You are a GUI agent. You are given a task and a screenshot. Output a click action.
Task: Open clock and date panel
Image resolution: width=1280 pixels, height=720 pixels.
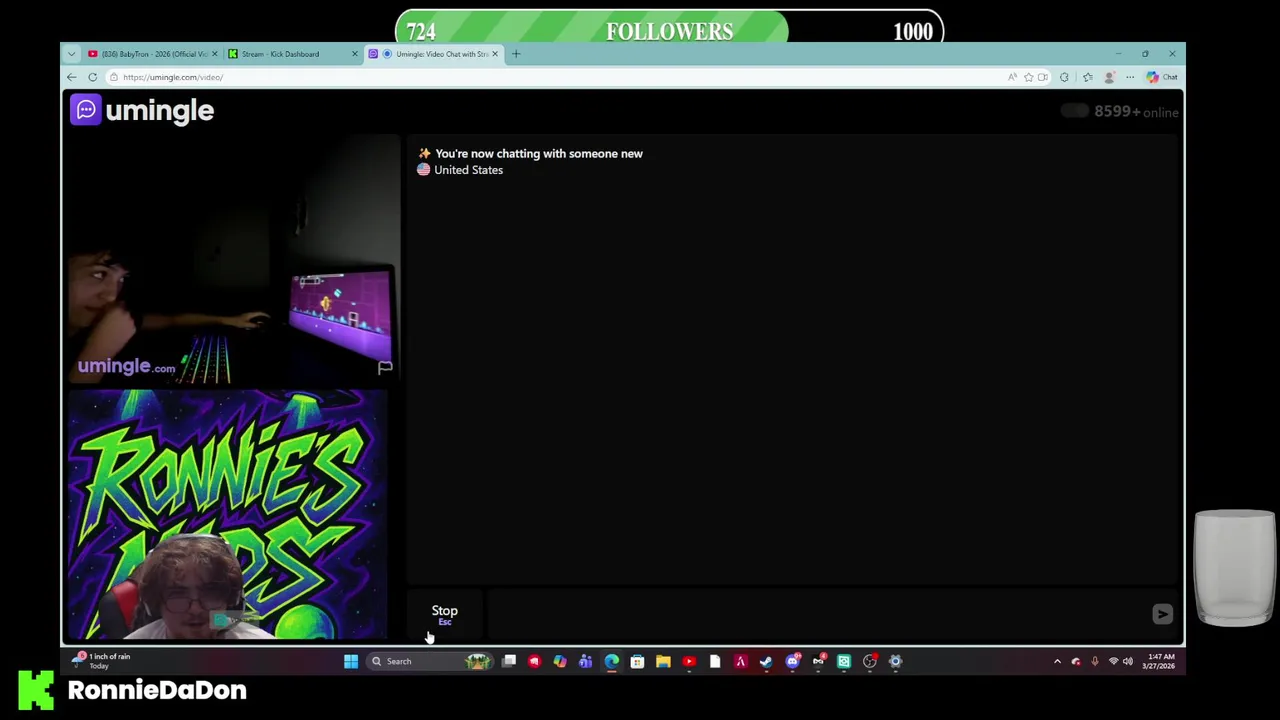point(1160,661)
